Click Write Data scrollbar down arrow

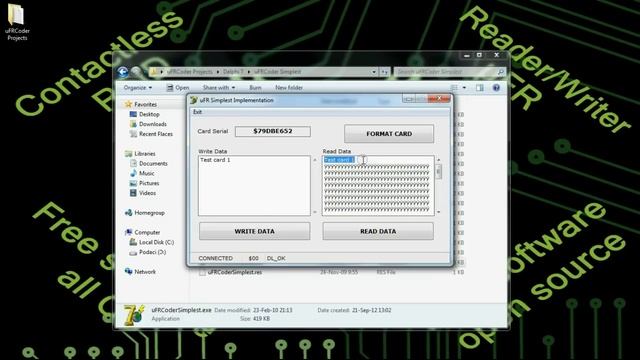point(315,212)
